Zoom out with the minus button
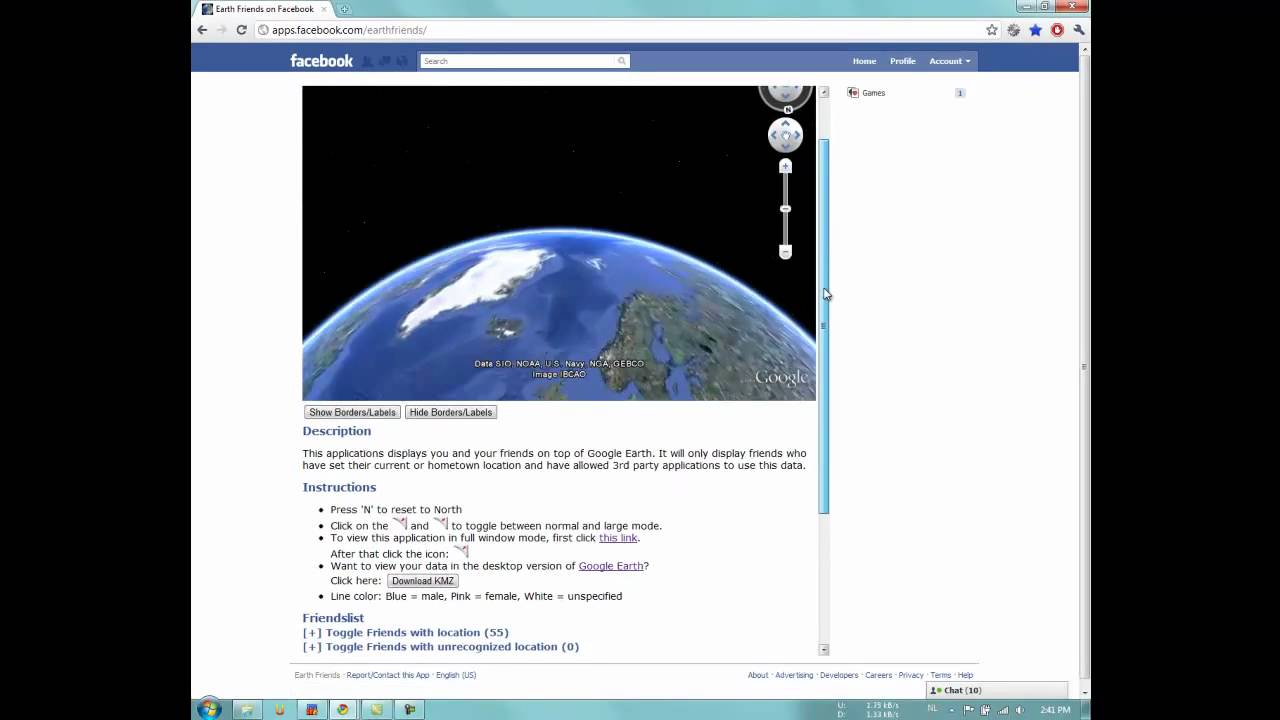The height and width of the screenshot is (720, 1280). (x=785, y=252)
